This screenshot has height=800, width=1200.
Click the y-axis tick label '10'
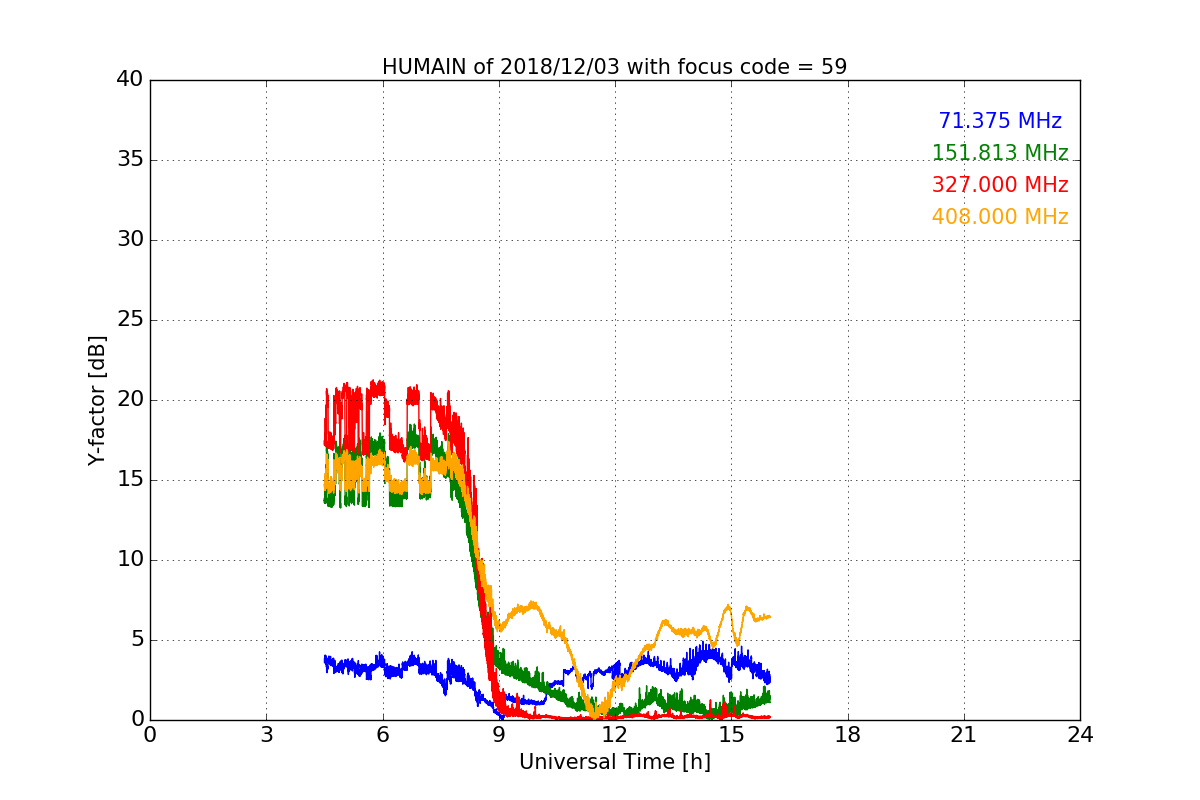[x=129, y=560]
